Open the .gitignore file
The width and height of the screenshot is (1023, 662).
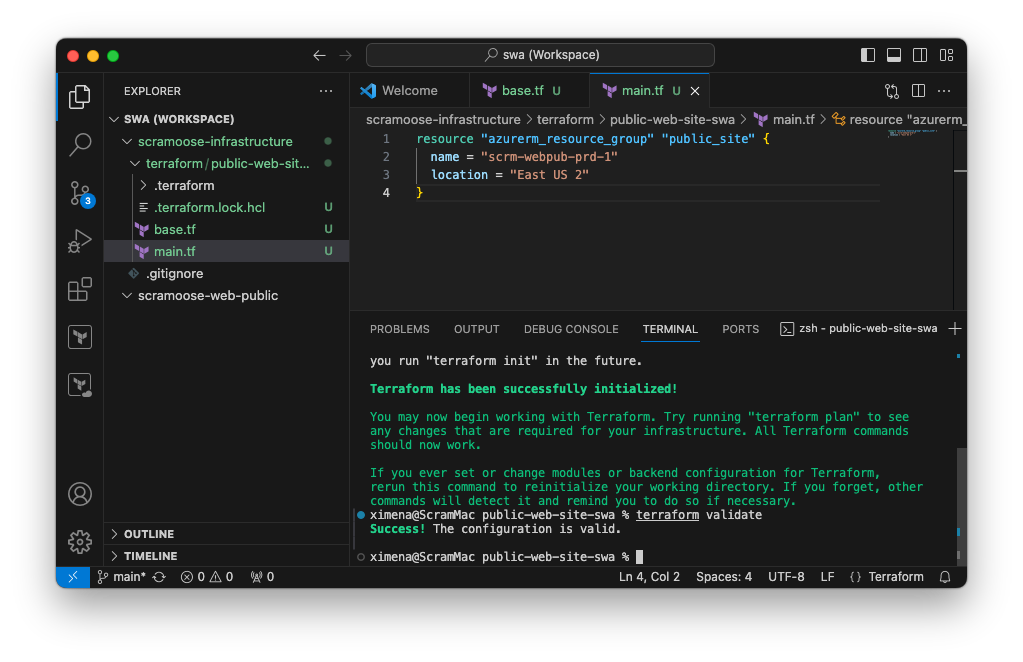226,273
